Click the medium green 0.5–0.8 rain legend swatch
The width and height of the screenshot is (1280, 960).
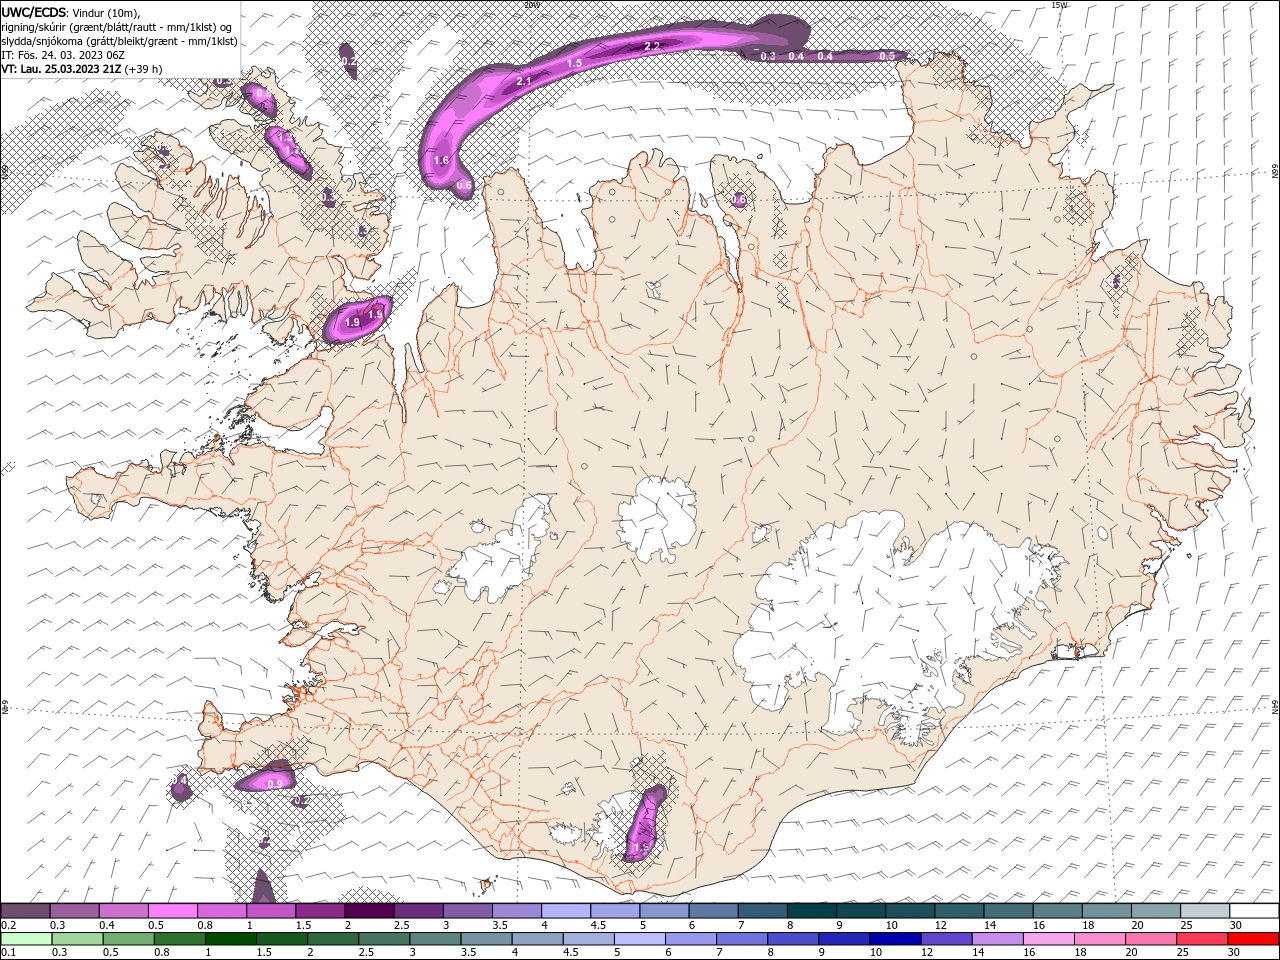click(129, 939)
